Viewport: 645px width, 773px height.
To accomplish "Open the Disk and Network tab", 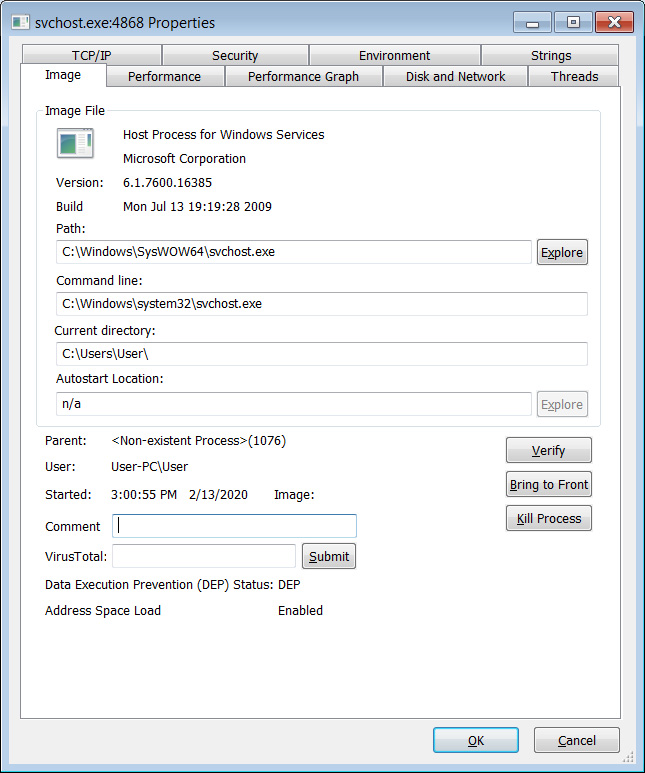I will [455, 76].
